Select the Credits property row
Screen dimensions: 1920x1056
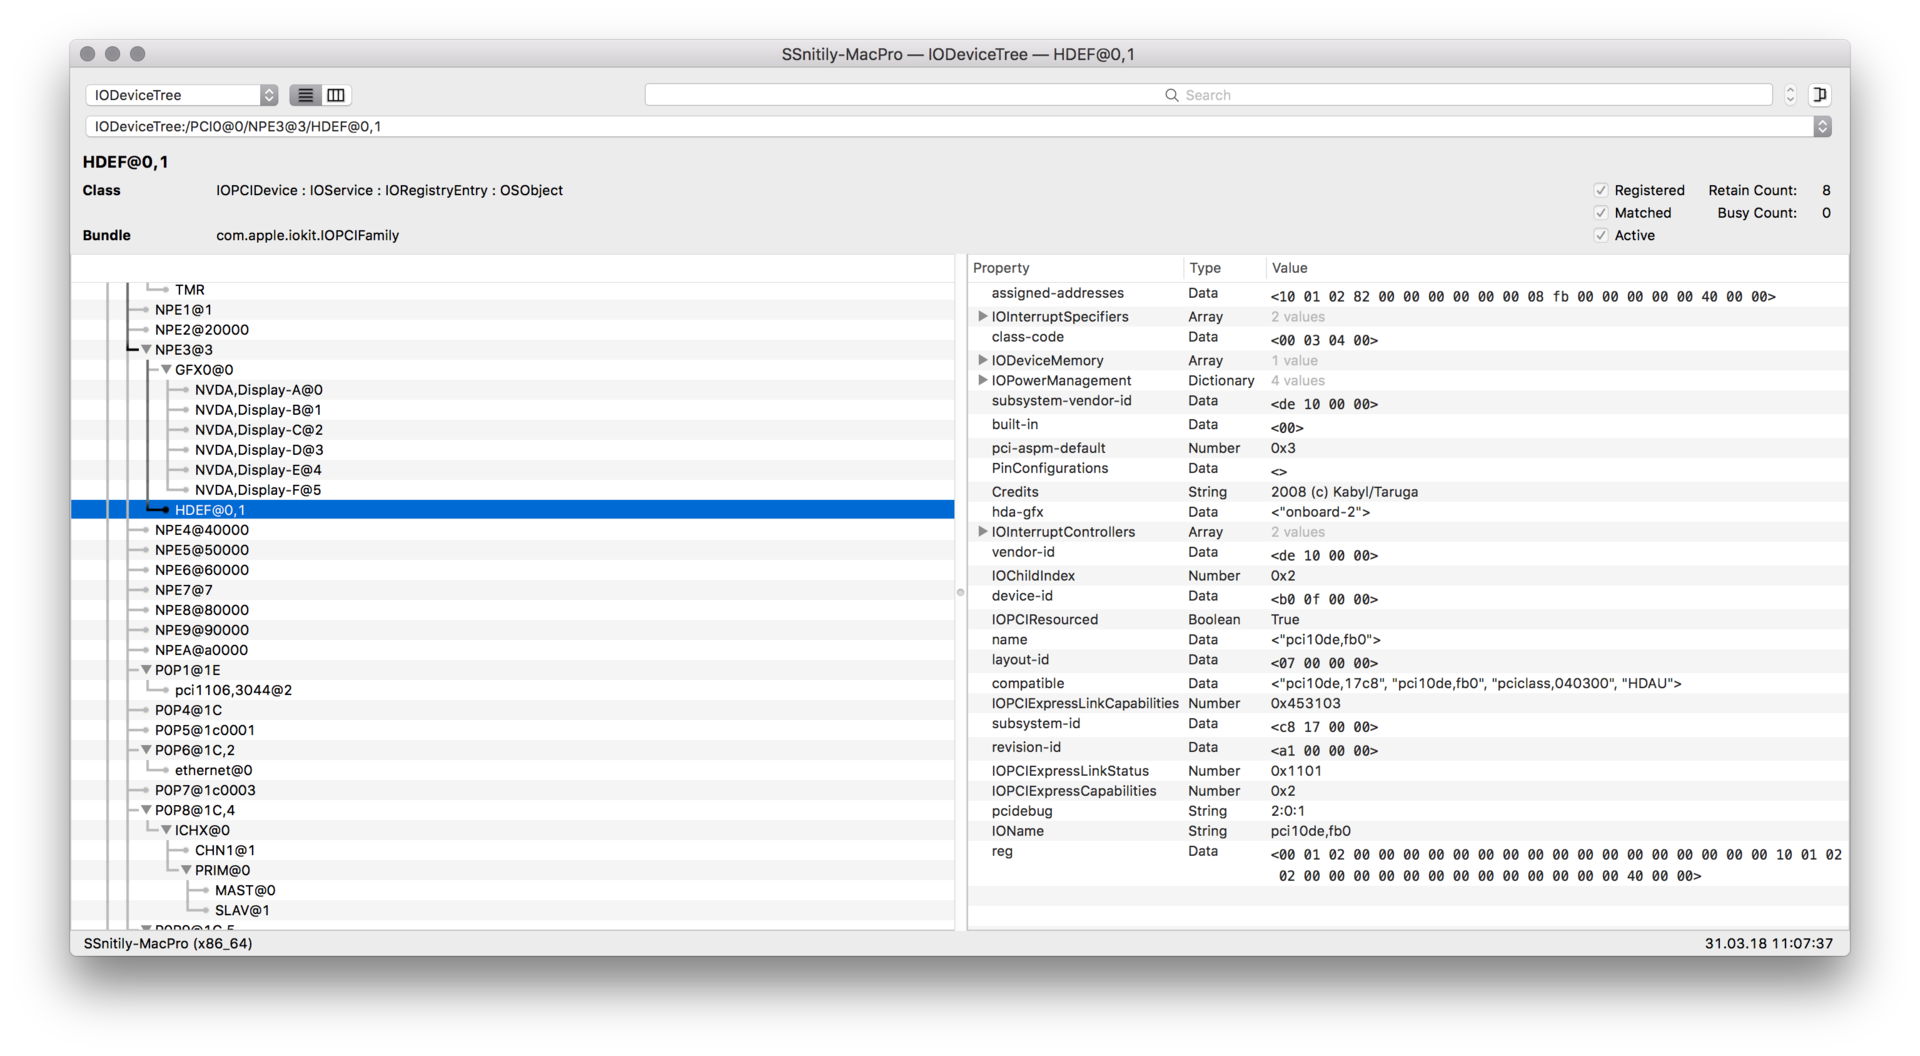(1408, 492)
